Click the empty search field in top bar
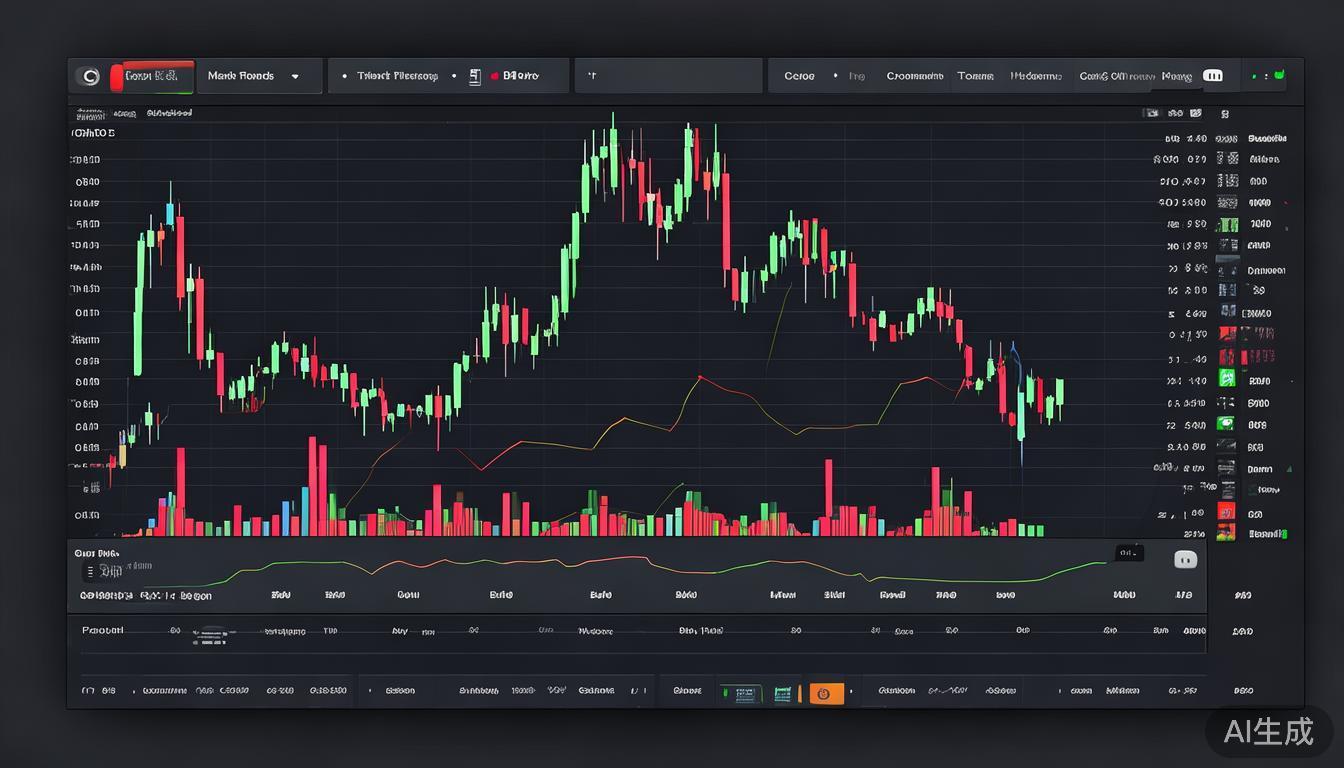1344x768 pixels. (x=668, y=76)
